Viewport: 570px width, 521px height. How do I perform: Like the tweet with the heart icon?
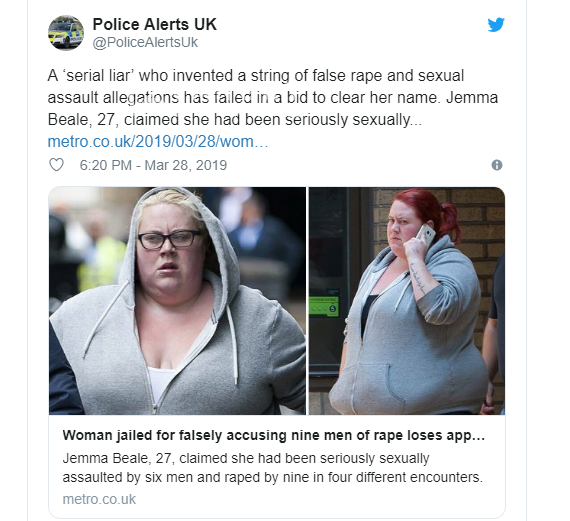[56, 165]
